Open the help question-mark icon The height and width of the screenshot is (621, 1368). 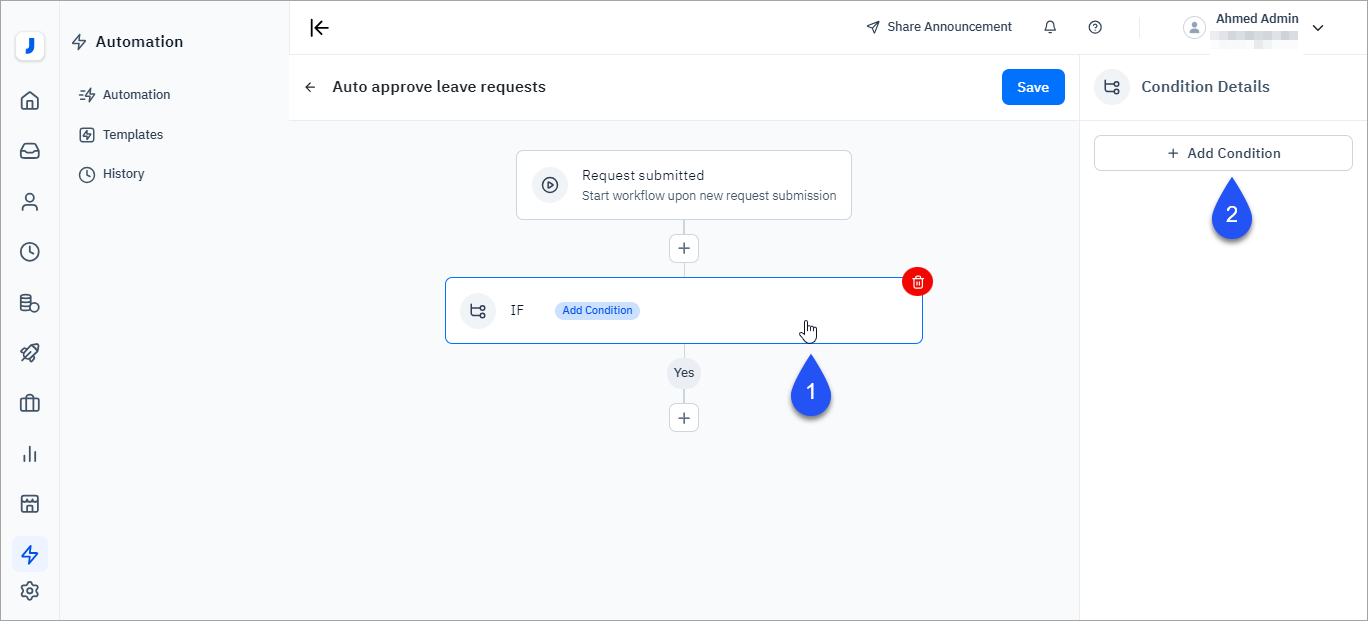1095,27
